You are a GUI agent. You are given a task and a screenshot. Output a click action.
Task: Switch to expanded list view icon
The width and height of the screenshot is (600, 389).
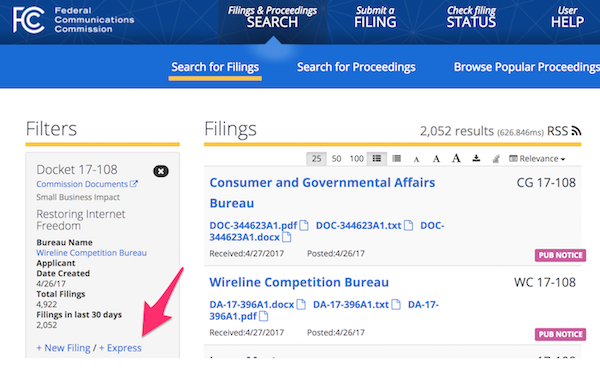[x=377, y=158]
